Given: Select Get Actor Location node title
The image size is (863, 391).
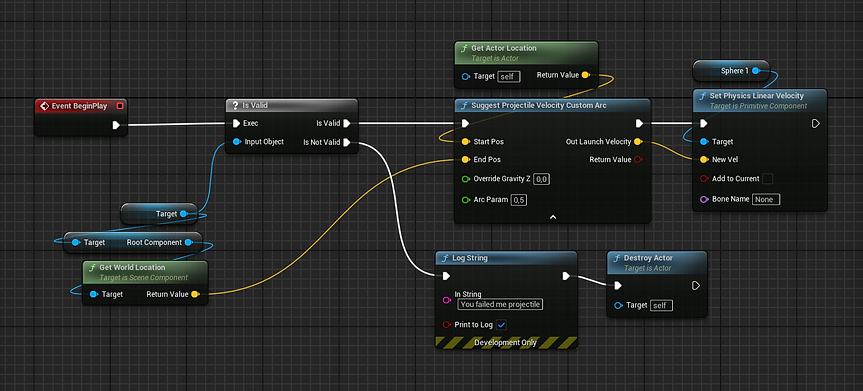Looking at the screenshot, I should pyautogui.click(x=504, y=48).
